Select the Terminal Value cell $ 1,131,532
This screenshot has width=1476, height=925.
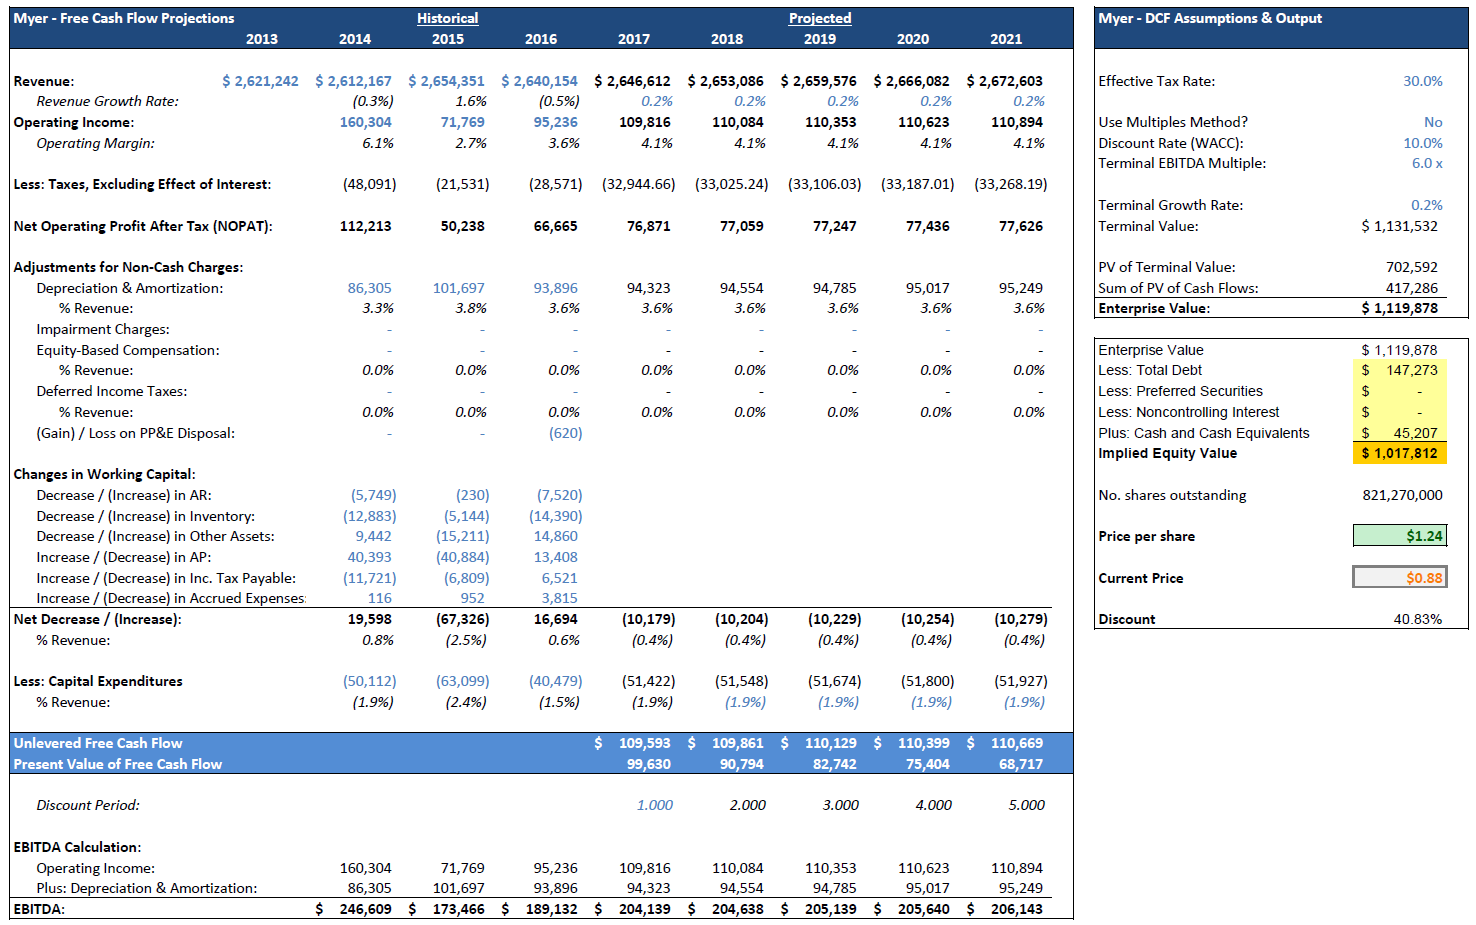coord(1399,226)
